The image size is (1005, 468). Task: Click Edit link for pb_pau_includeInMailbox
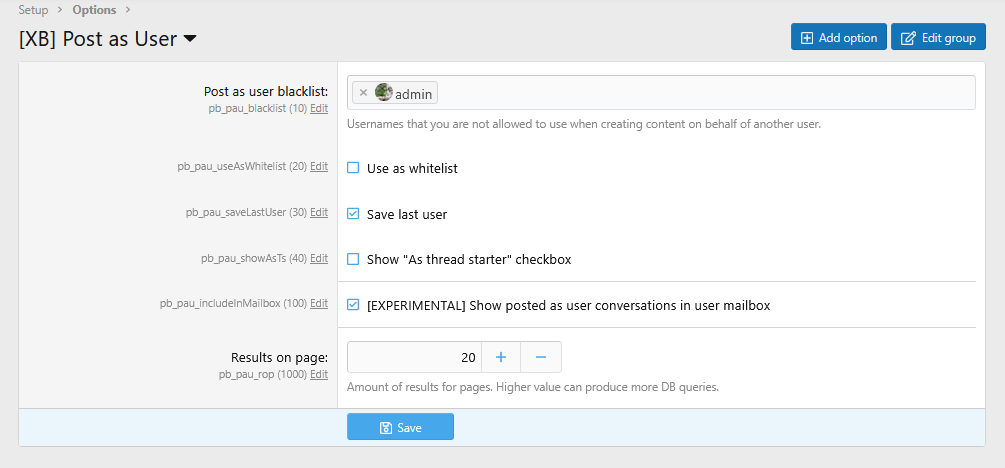point(319,304)
